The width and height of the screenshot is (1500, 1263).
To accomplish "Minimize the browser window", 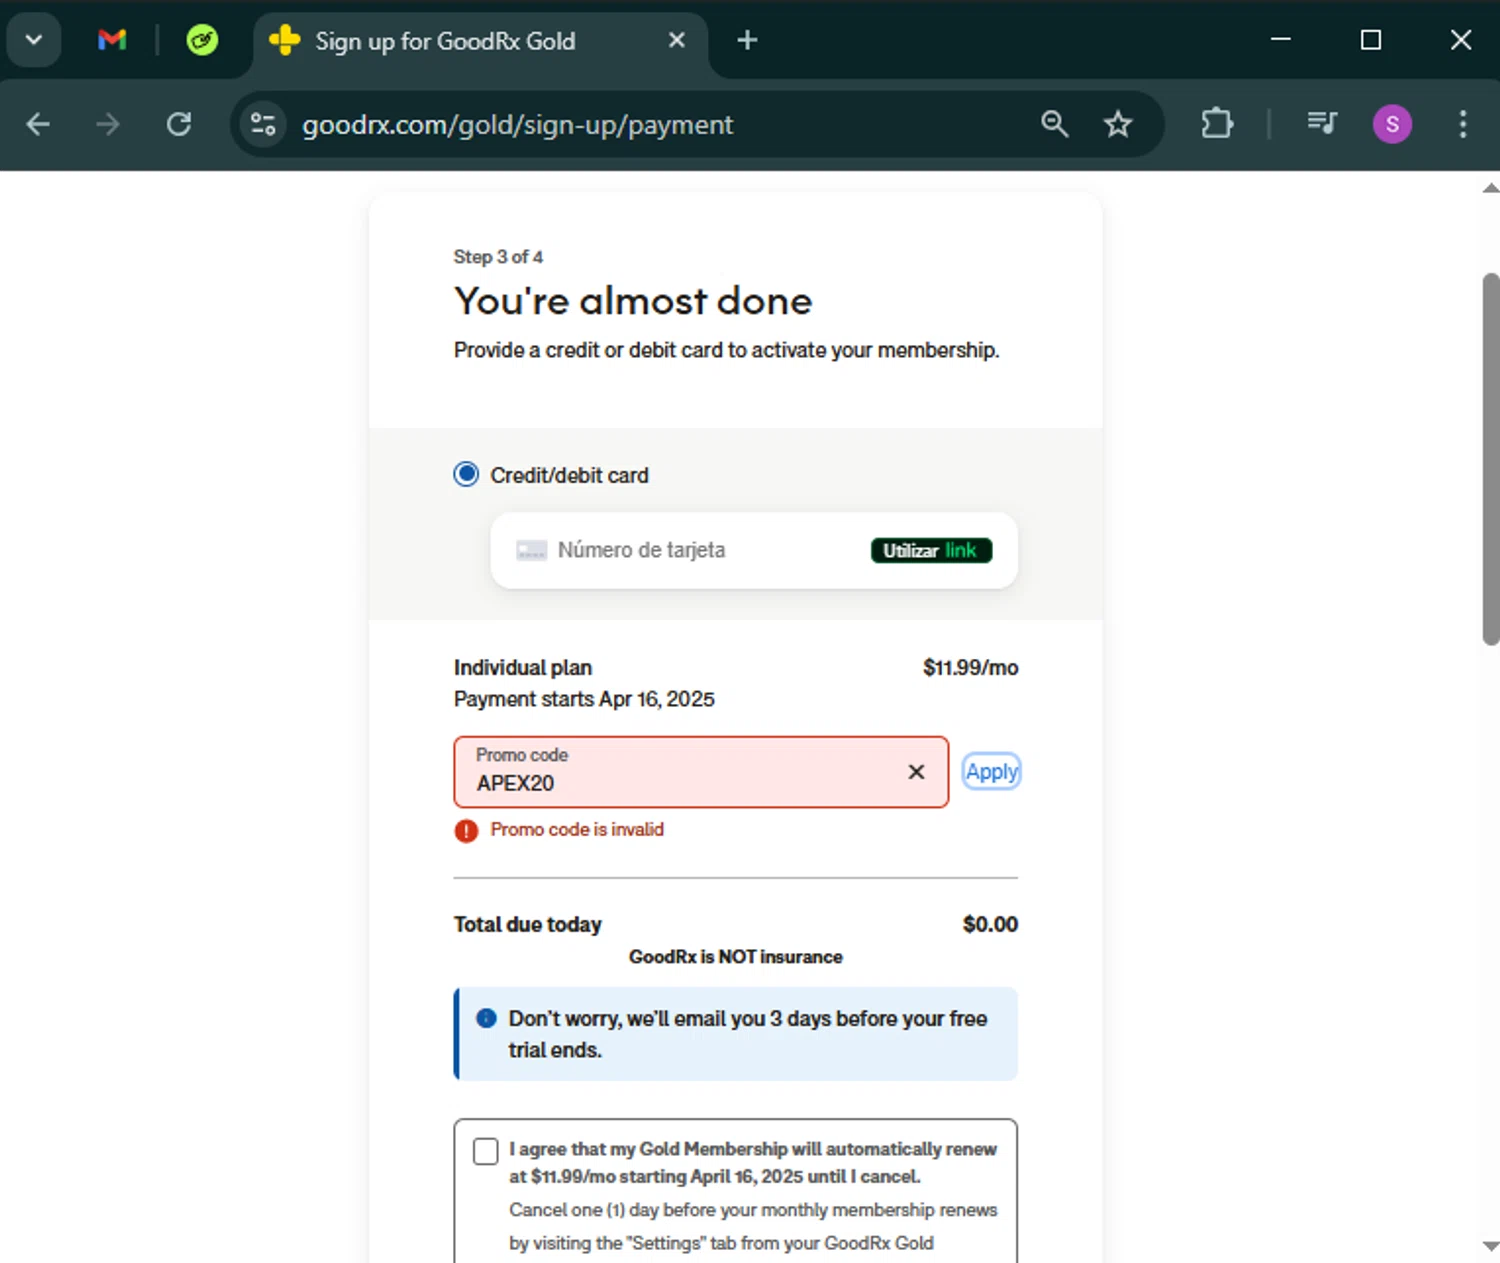I will (1281, 40).
